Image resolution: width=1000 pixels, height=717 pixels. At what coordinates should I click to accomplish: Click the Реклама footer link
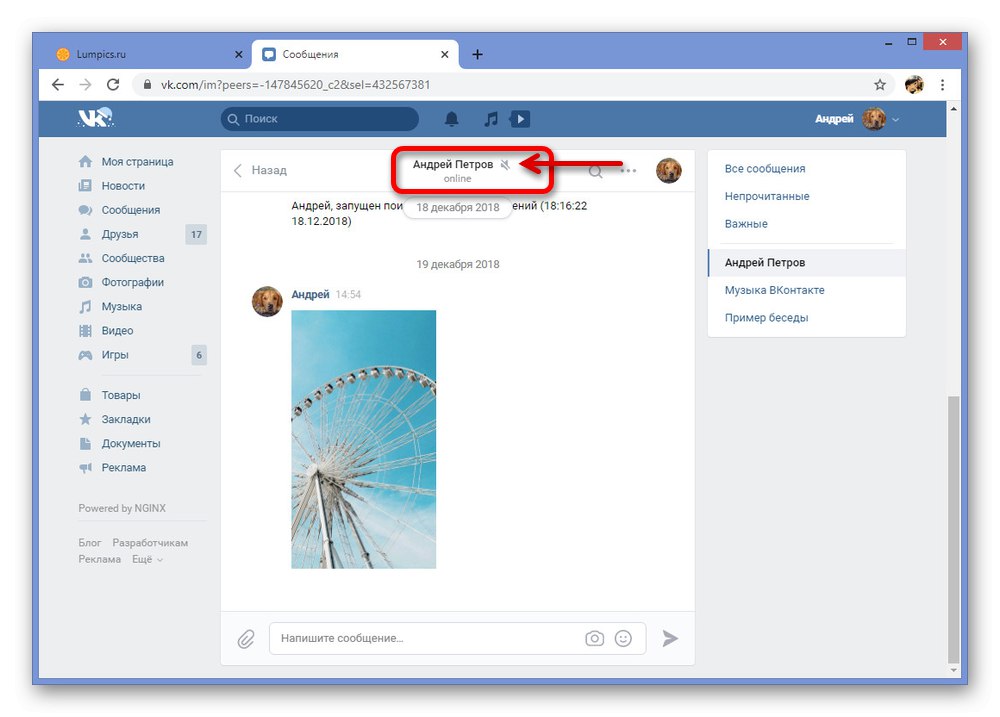point(99,559)
